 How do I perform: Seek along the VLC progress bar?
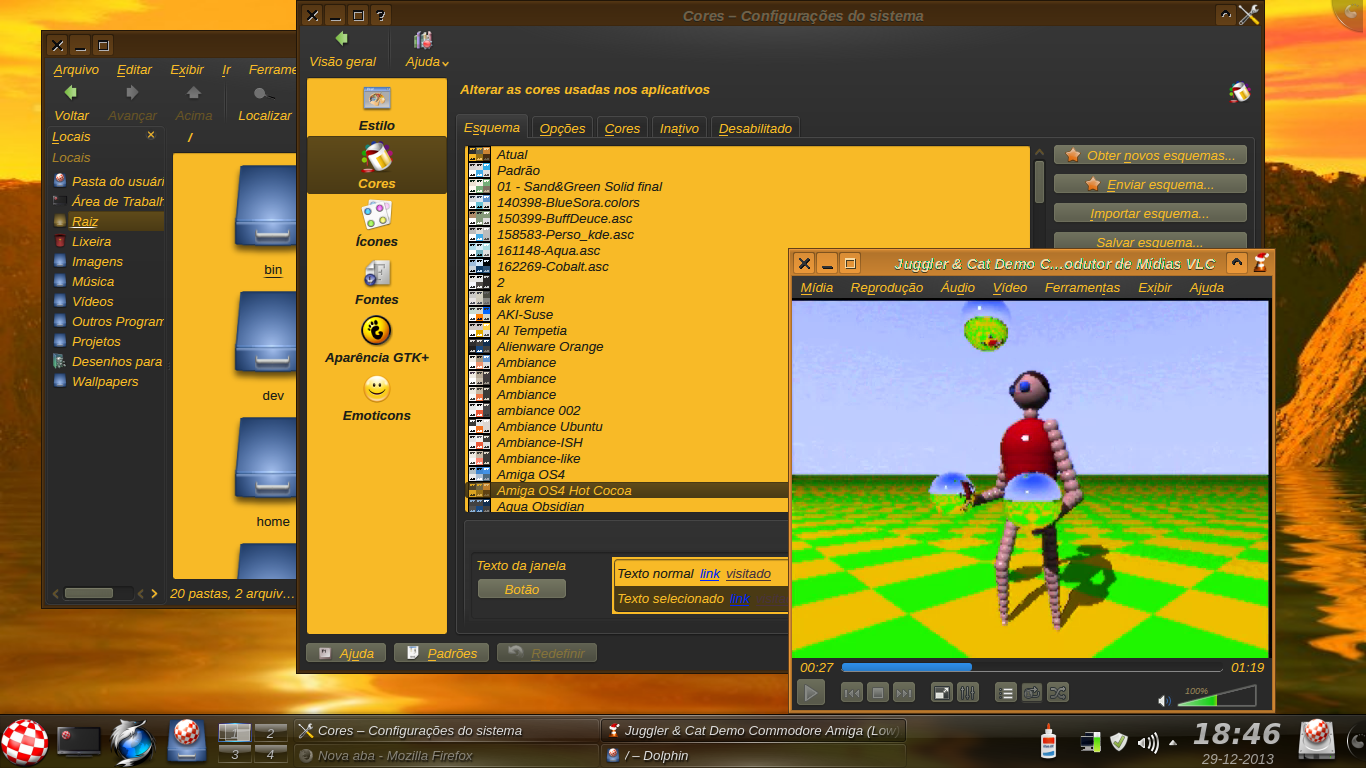click(x=1032, y=667)
